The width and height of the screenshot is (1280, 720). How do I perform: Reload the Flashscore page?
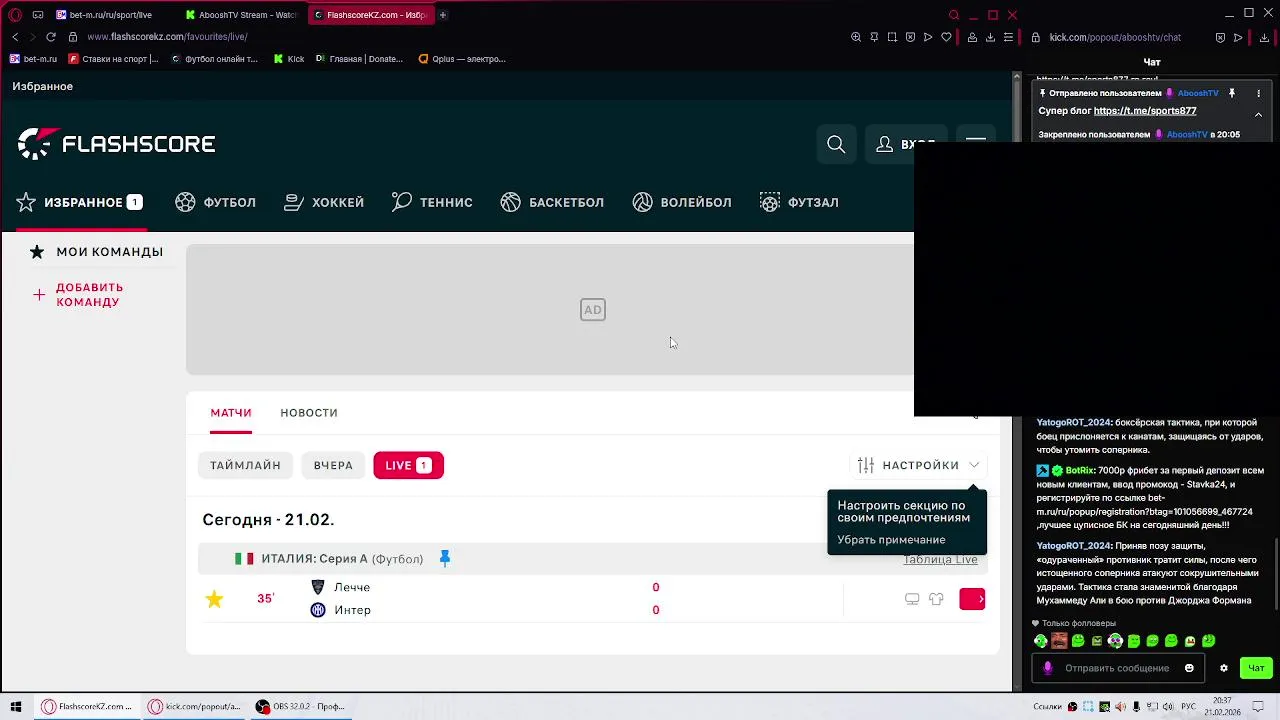[51, 37]
